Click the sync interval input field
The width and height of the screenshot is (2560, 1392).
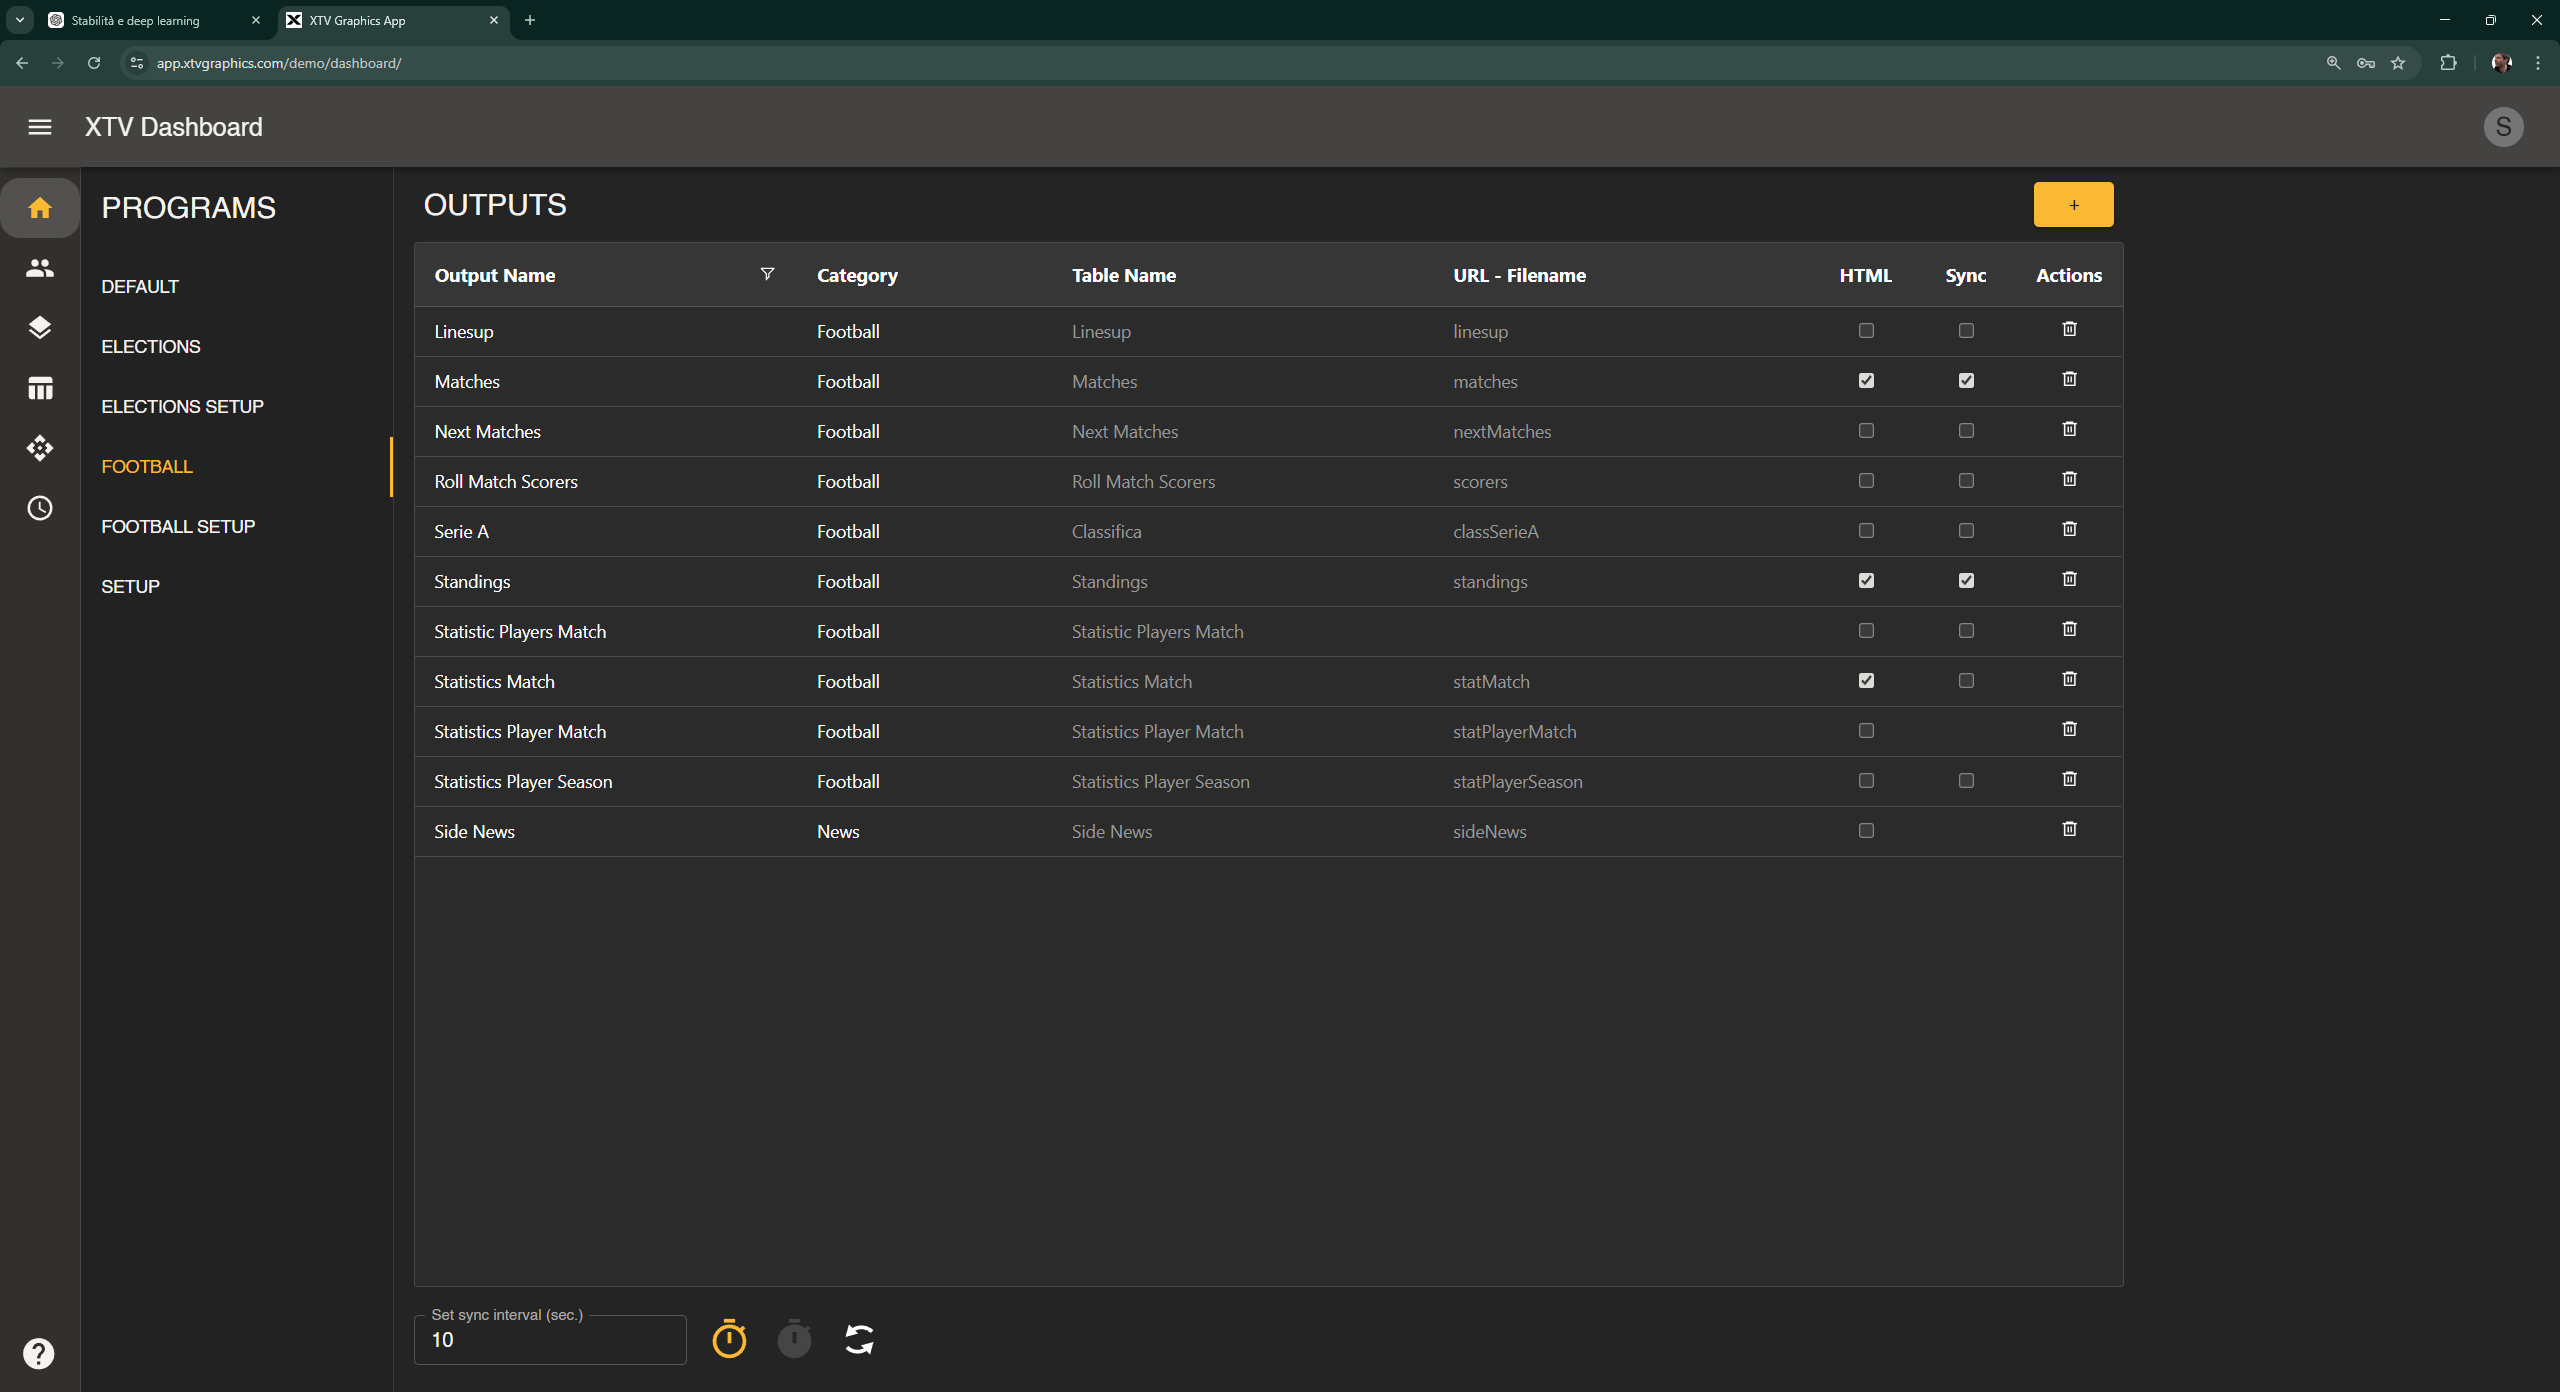(550, 1340)
